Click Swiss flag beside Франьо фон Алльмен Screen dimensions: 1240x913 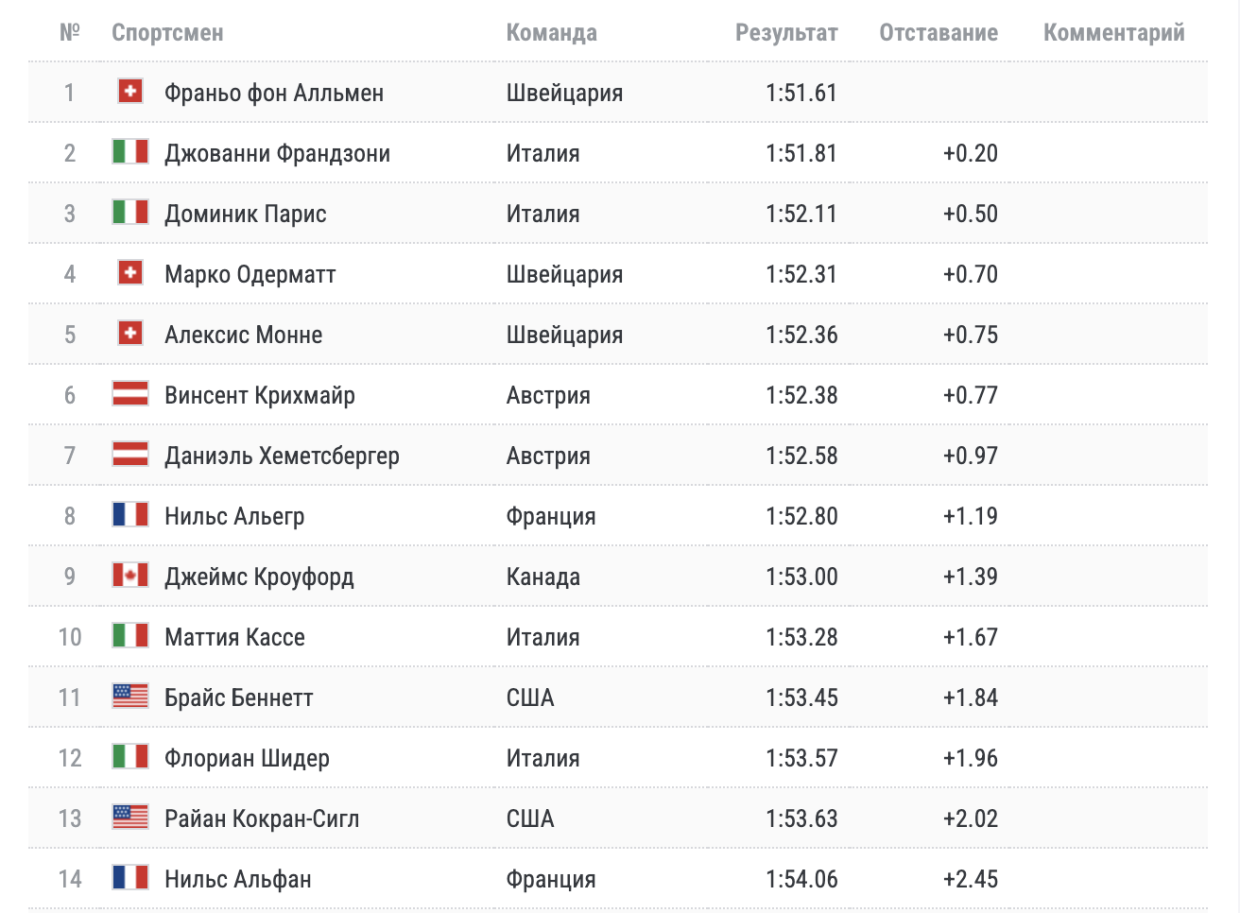tap(130, 92)
